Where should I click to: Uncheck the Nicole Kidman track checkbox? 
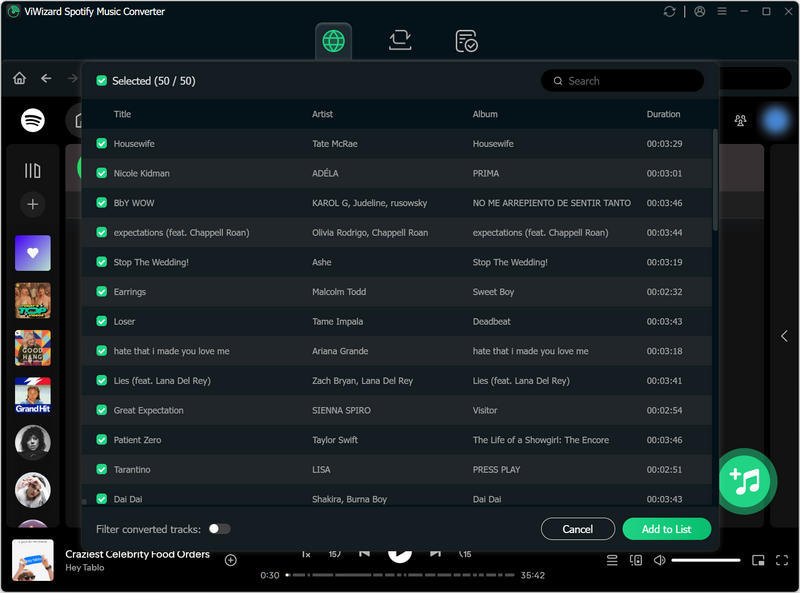[x=102, y=173]
